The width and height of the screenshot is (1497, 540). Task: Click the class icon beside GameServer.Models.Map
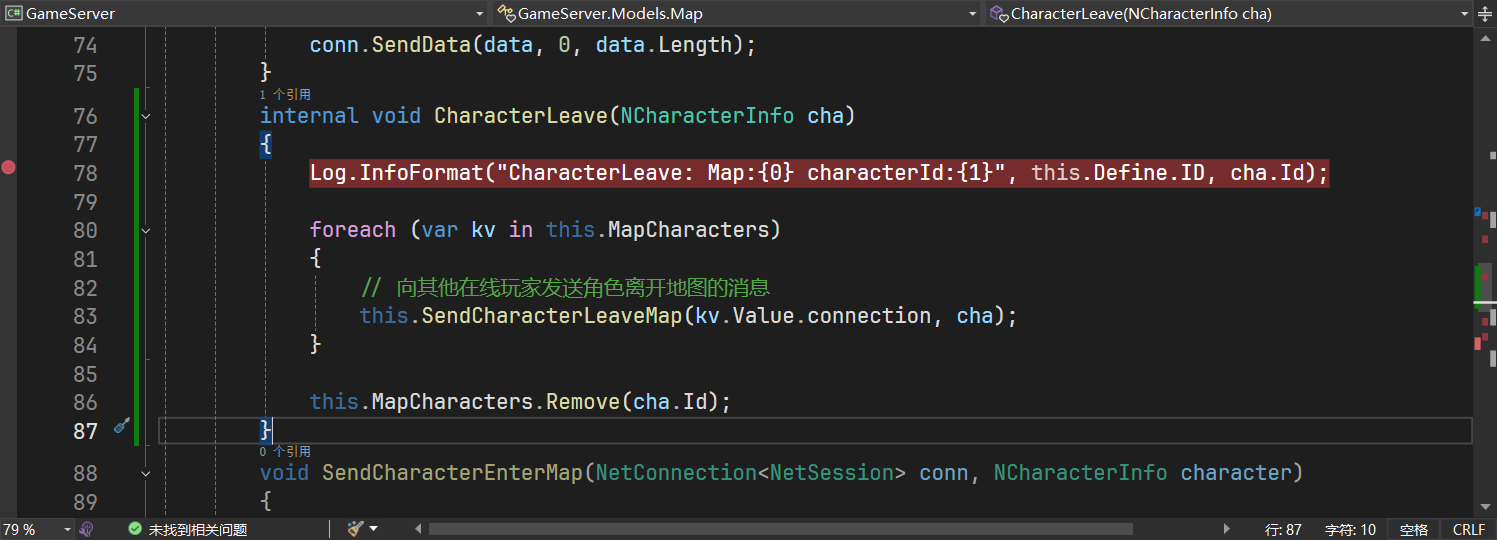click(x=507, y=13)
